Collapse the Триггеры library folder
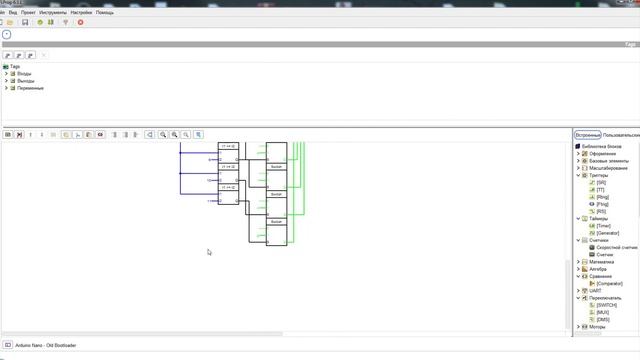The image size is (640, 360). click(x=578, y=176)
